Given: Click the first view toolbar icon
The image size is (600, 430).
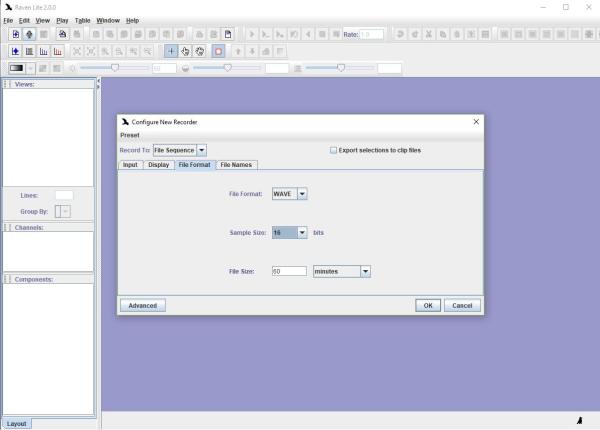Looking at the screenshot, I should 16,51.
